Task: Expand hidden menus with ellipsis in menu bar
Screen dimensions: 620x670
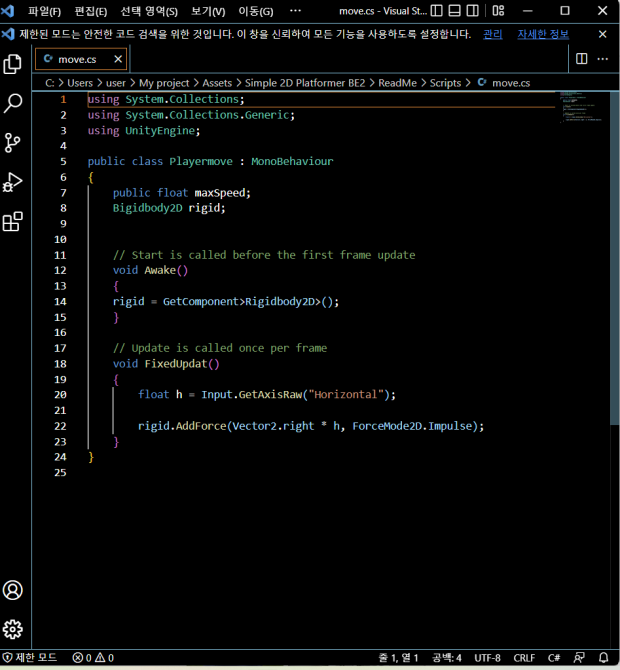Action: pos(295,11)
